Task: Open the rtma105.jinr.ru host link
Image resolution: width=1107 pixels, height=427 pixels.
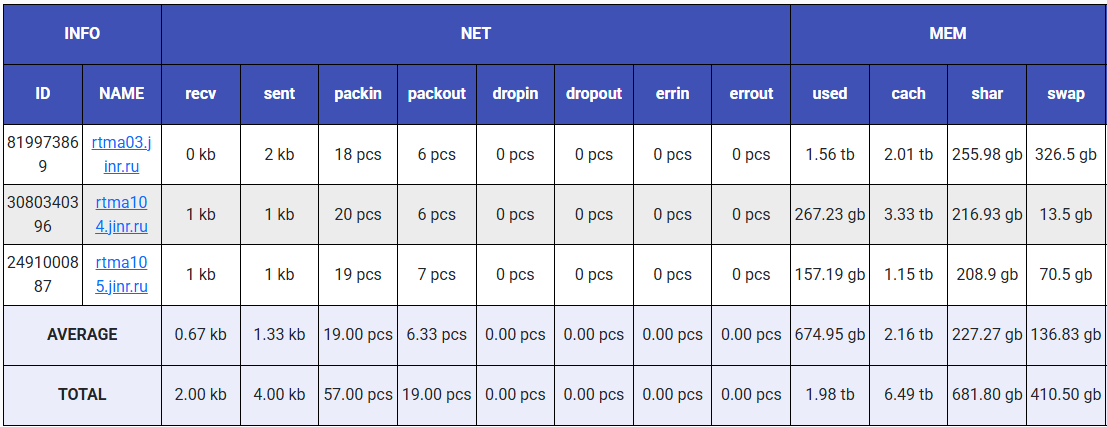Action: [121, 274]
